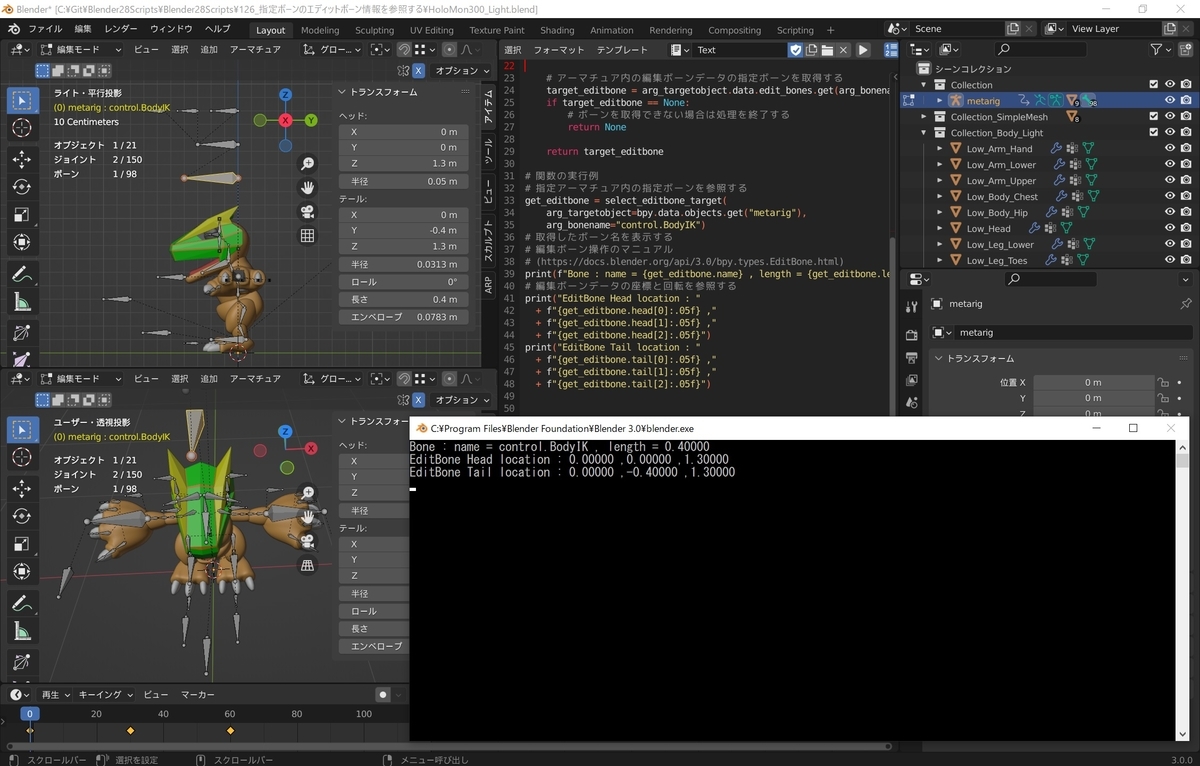Click the 半径 0.05 m slider field

point(403,181)
